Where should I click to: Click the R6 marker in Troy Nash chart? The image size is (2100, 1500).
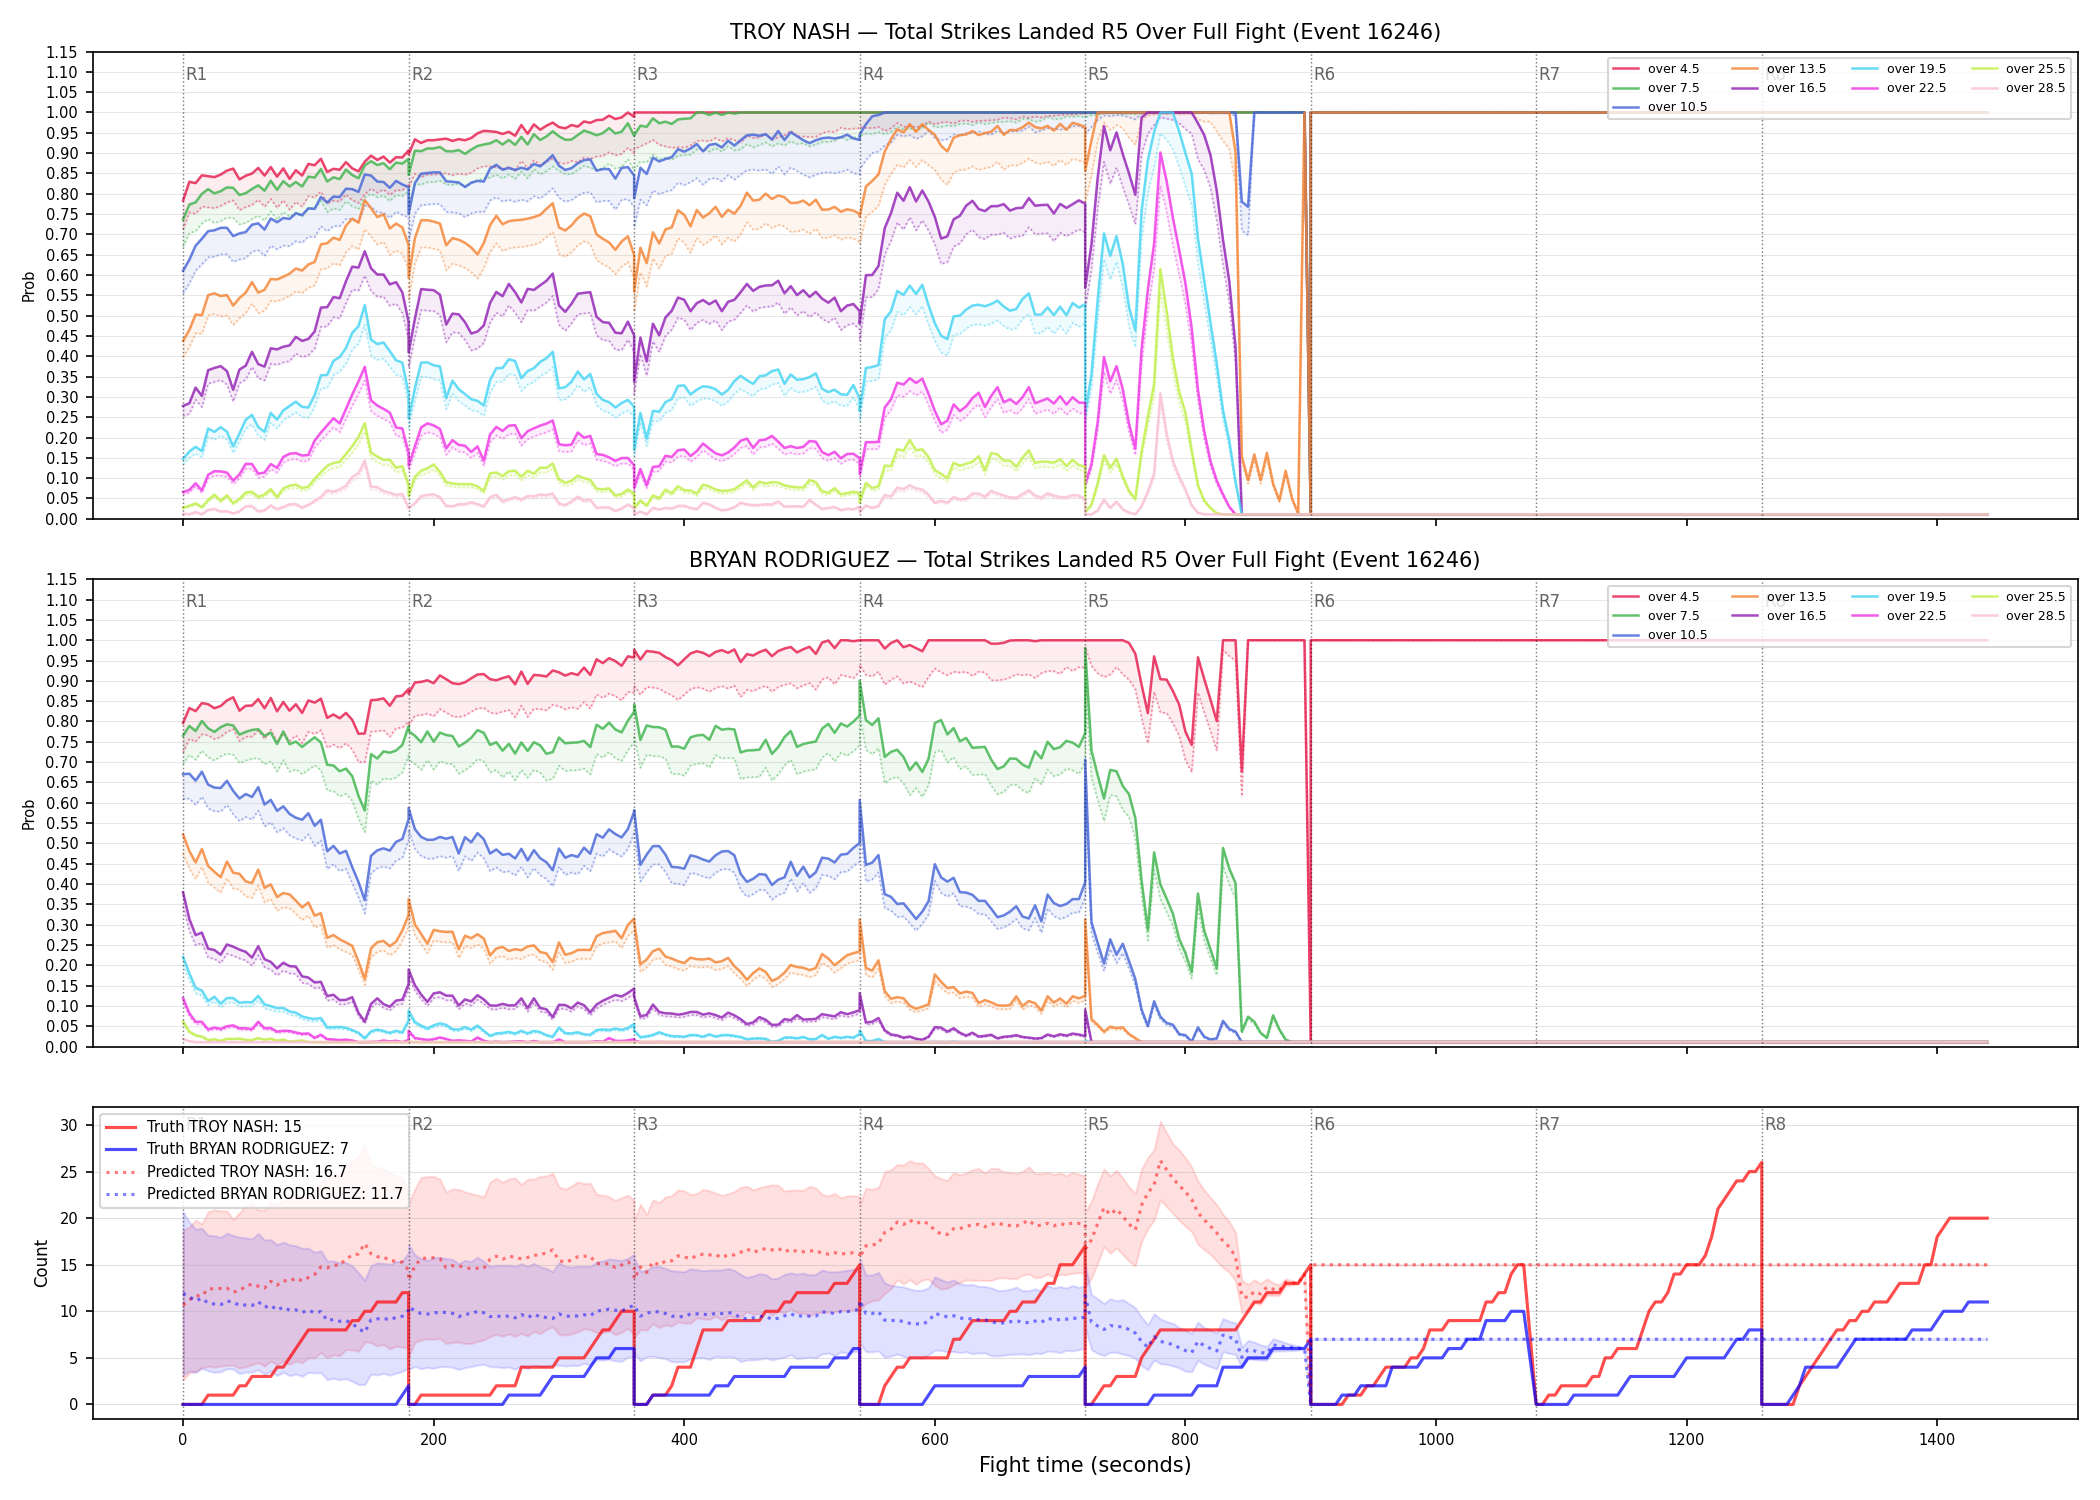pos(1324,74)
